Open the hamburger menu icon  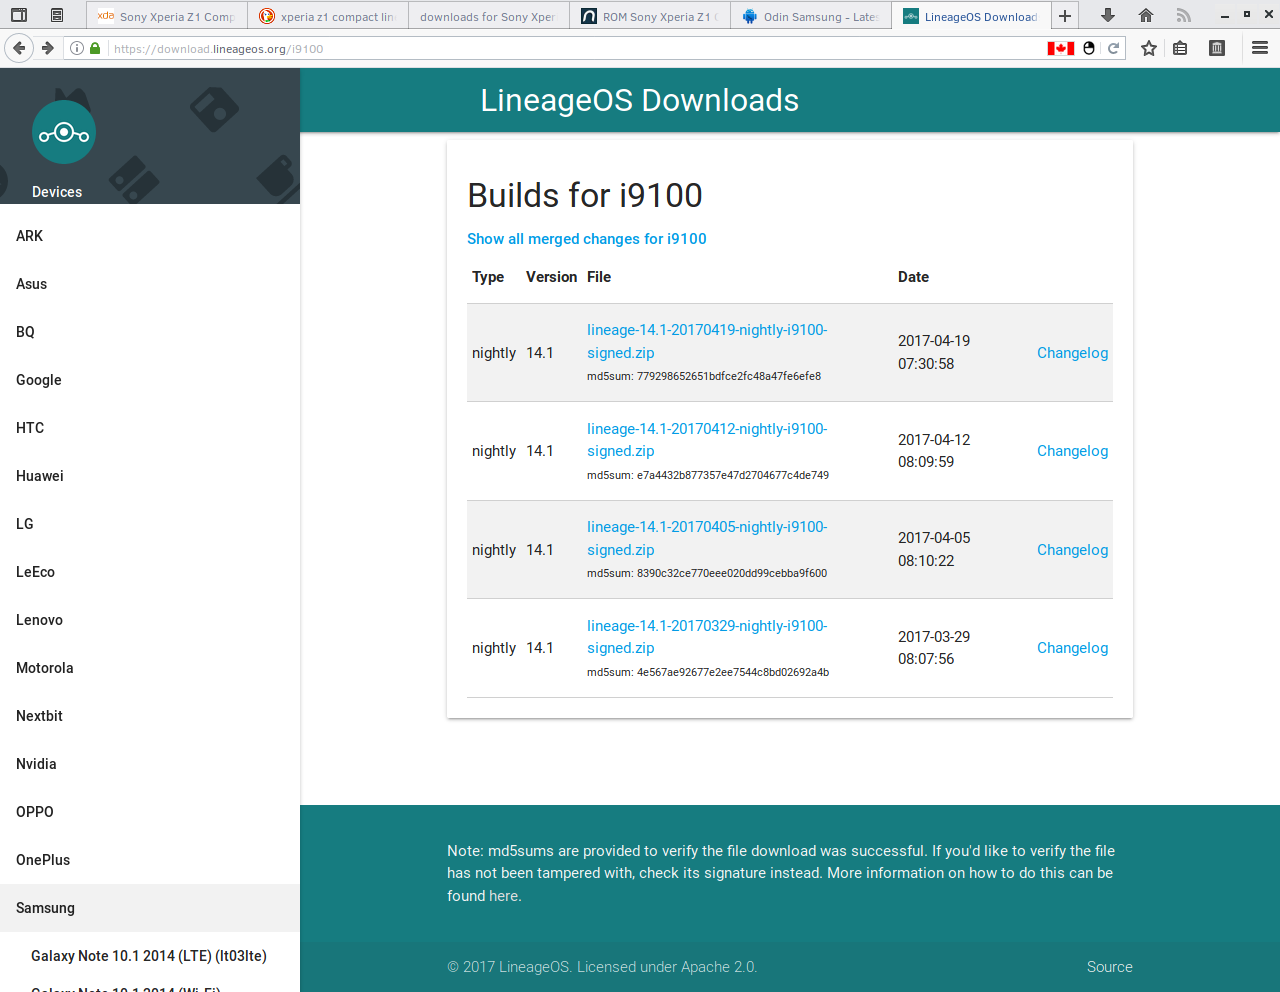tap(1260, 48)
